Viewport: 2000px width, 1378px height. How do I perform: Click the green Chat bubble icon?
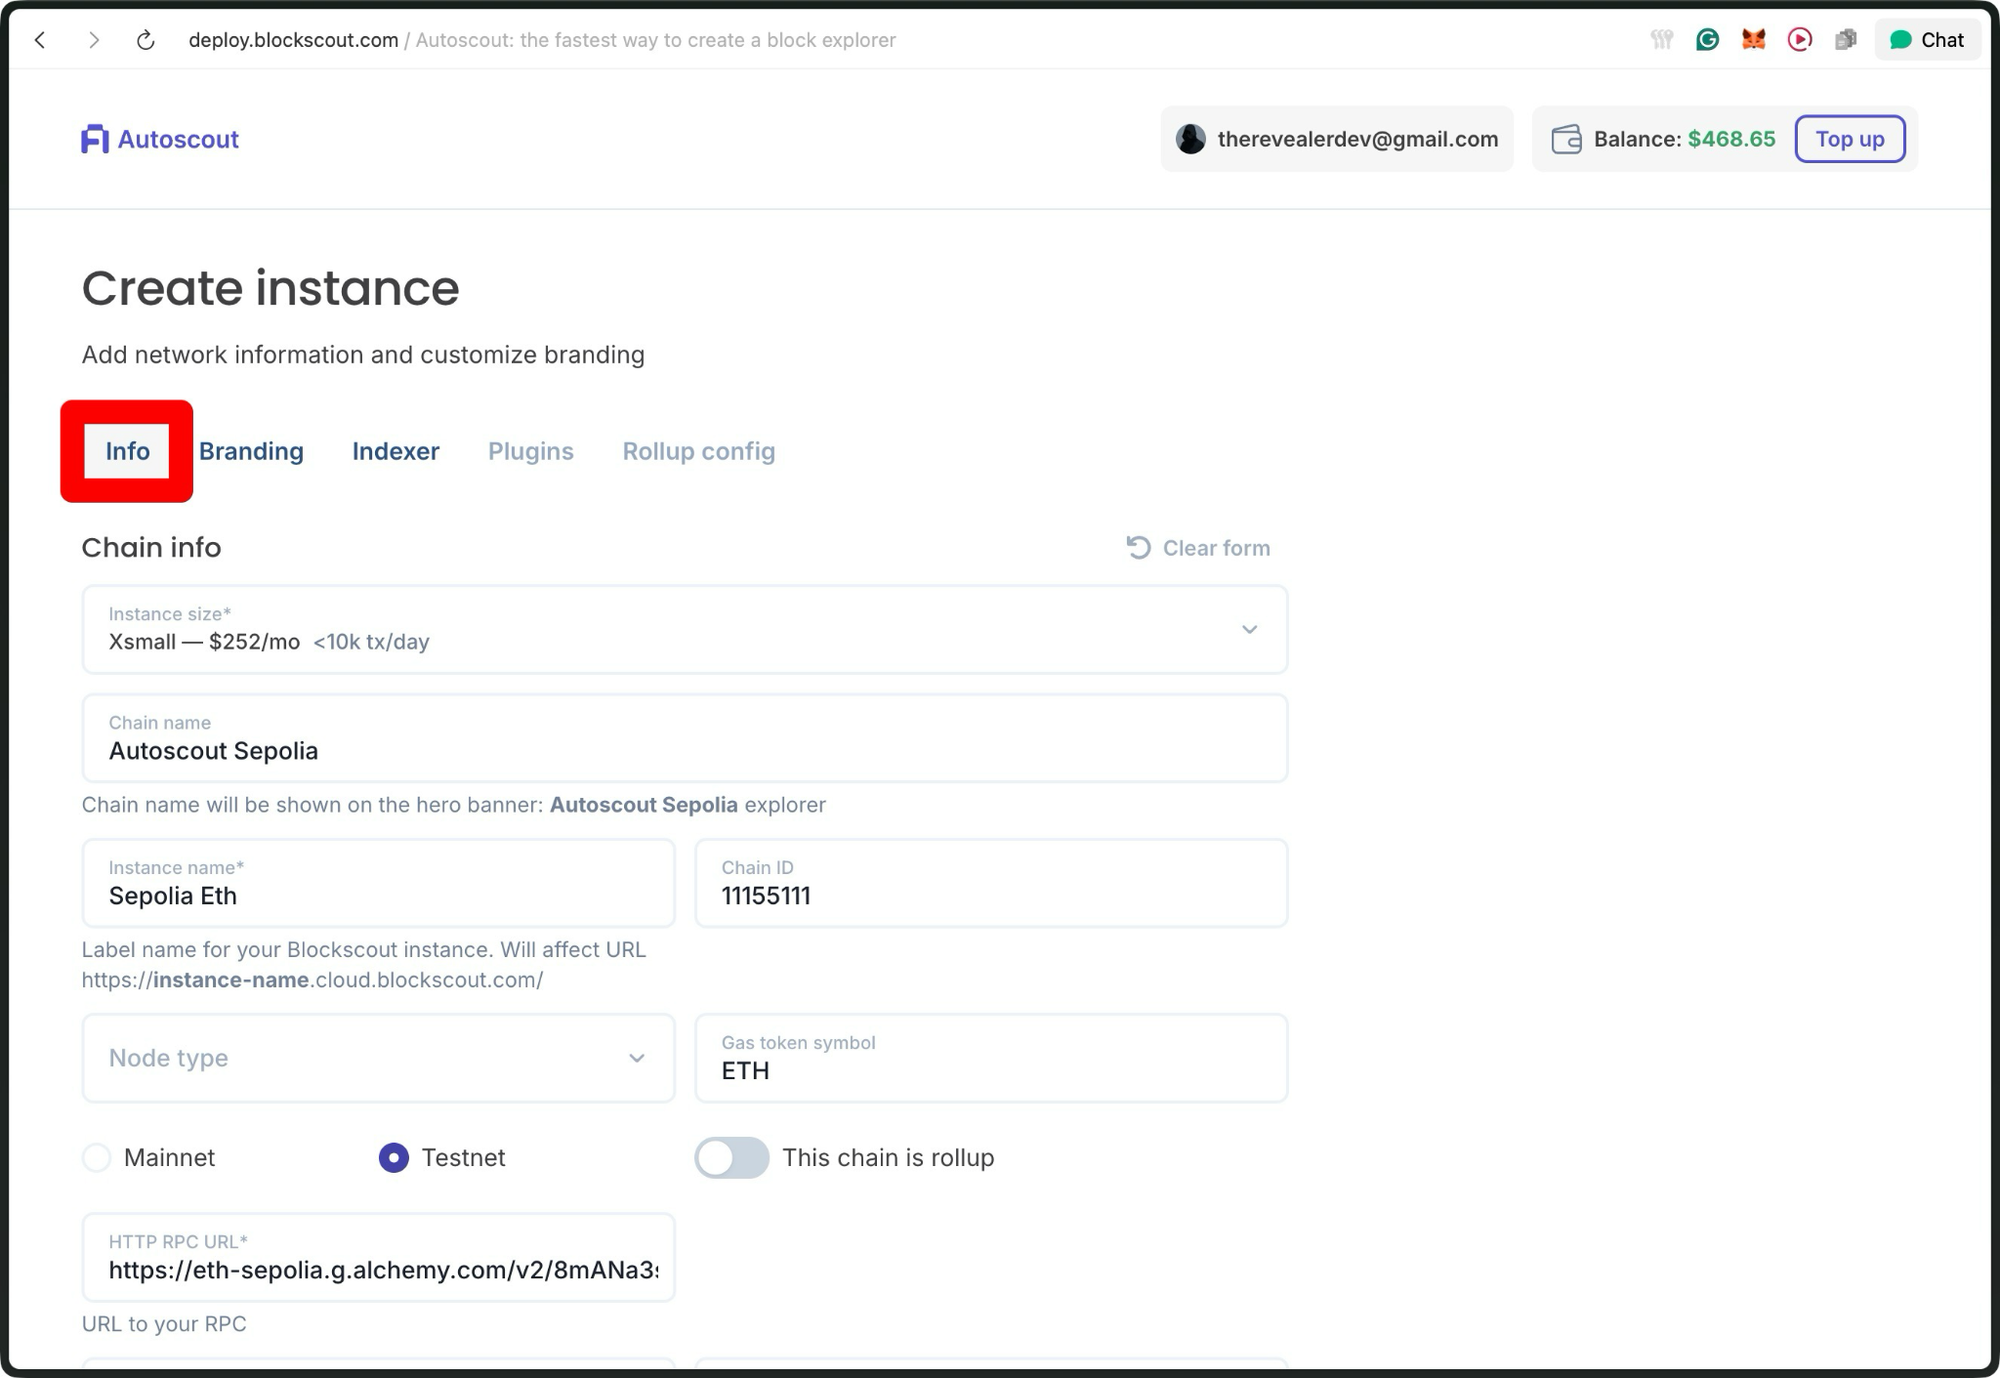1900,40
